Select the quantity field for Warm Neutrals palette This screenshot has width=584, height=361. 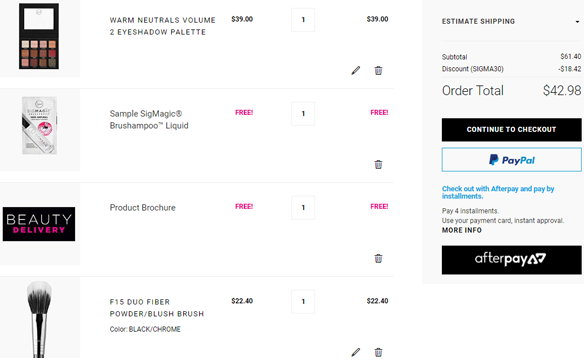(x=303, y=20)
